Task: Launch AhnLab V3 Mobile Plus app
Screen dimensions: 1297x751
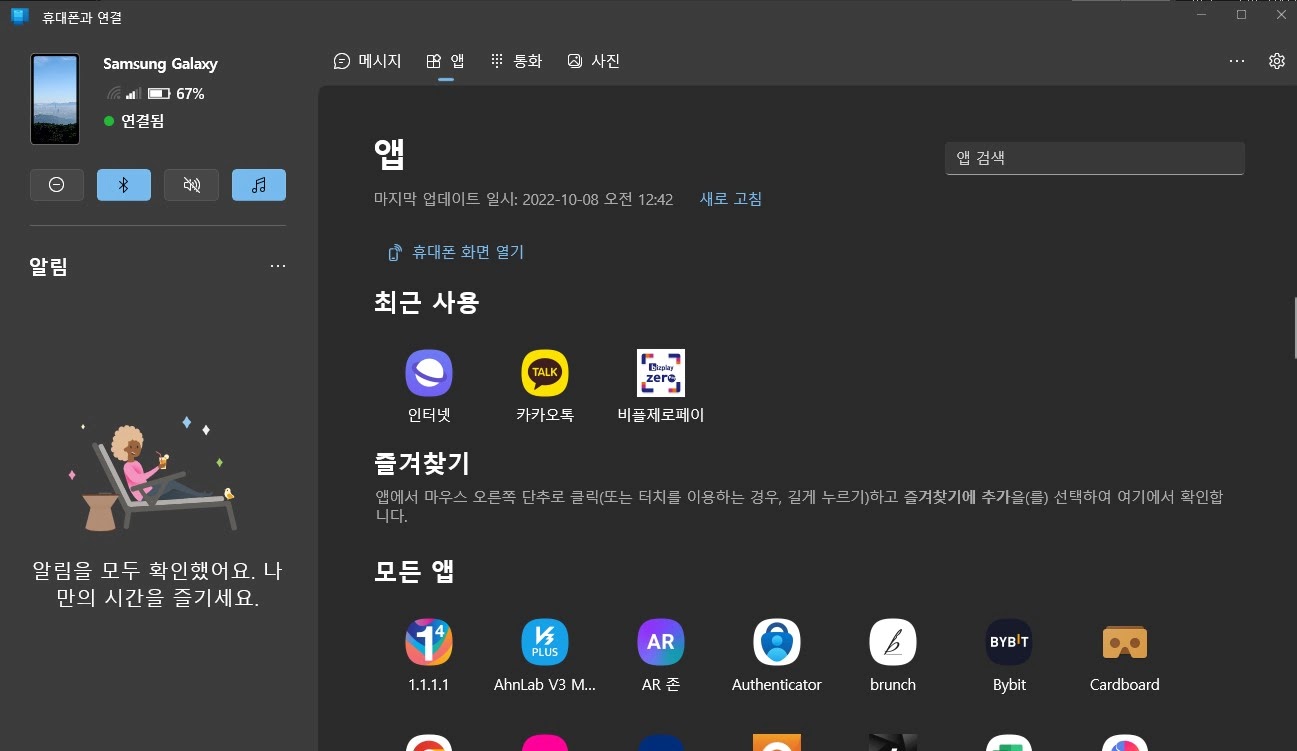Action: (x=545, y=642)
